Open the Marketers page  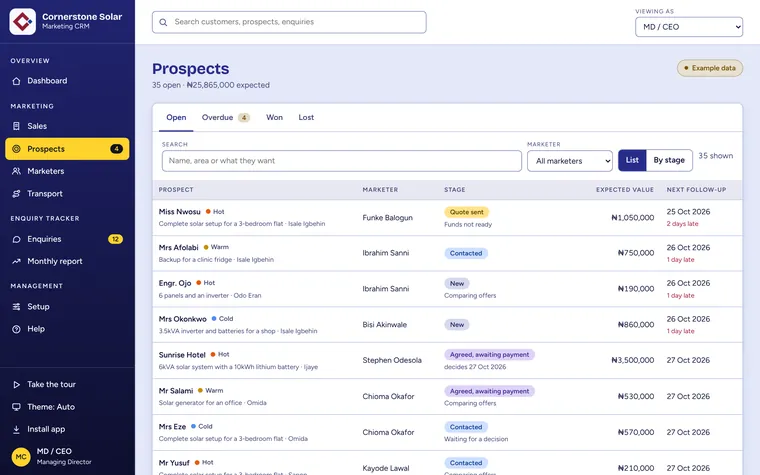coord(67,171)
